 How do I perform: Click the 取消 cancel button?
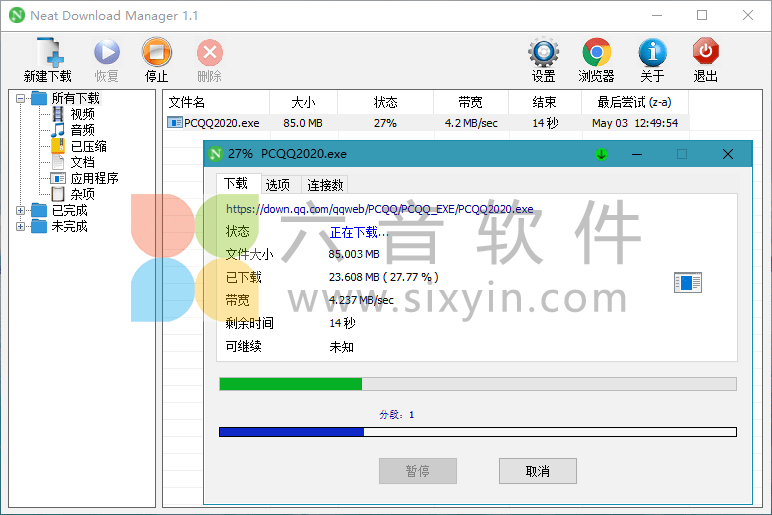pyautogui.click(x=538, y=471)
